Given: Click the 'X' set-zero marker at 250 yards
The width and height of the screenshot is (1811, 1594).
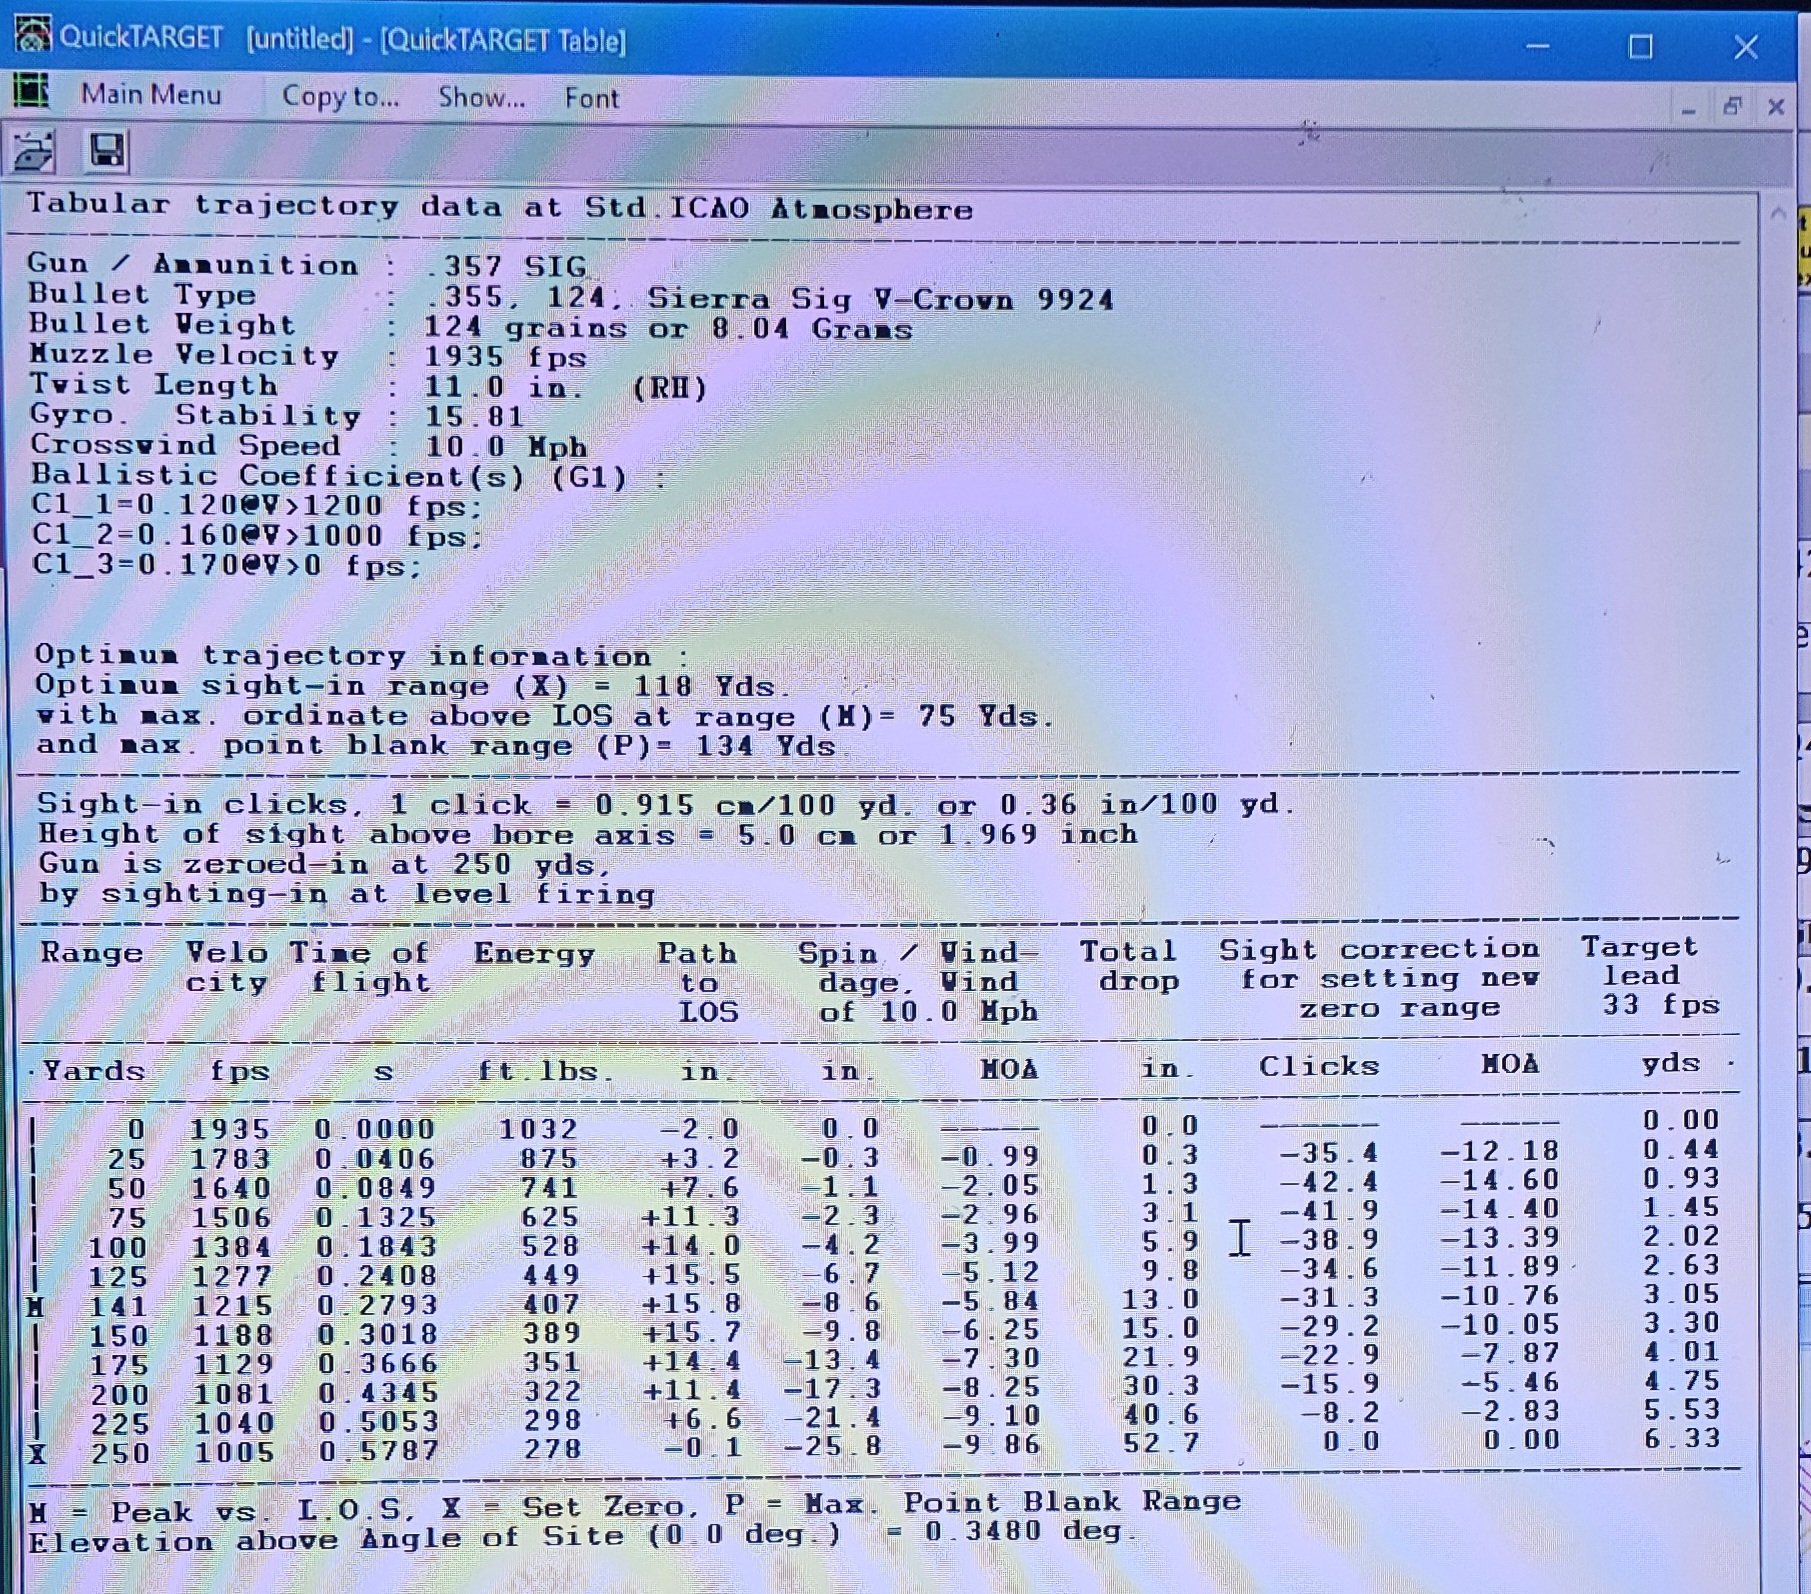Looking at the screenshot, I should (x=37, y=1453).
